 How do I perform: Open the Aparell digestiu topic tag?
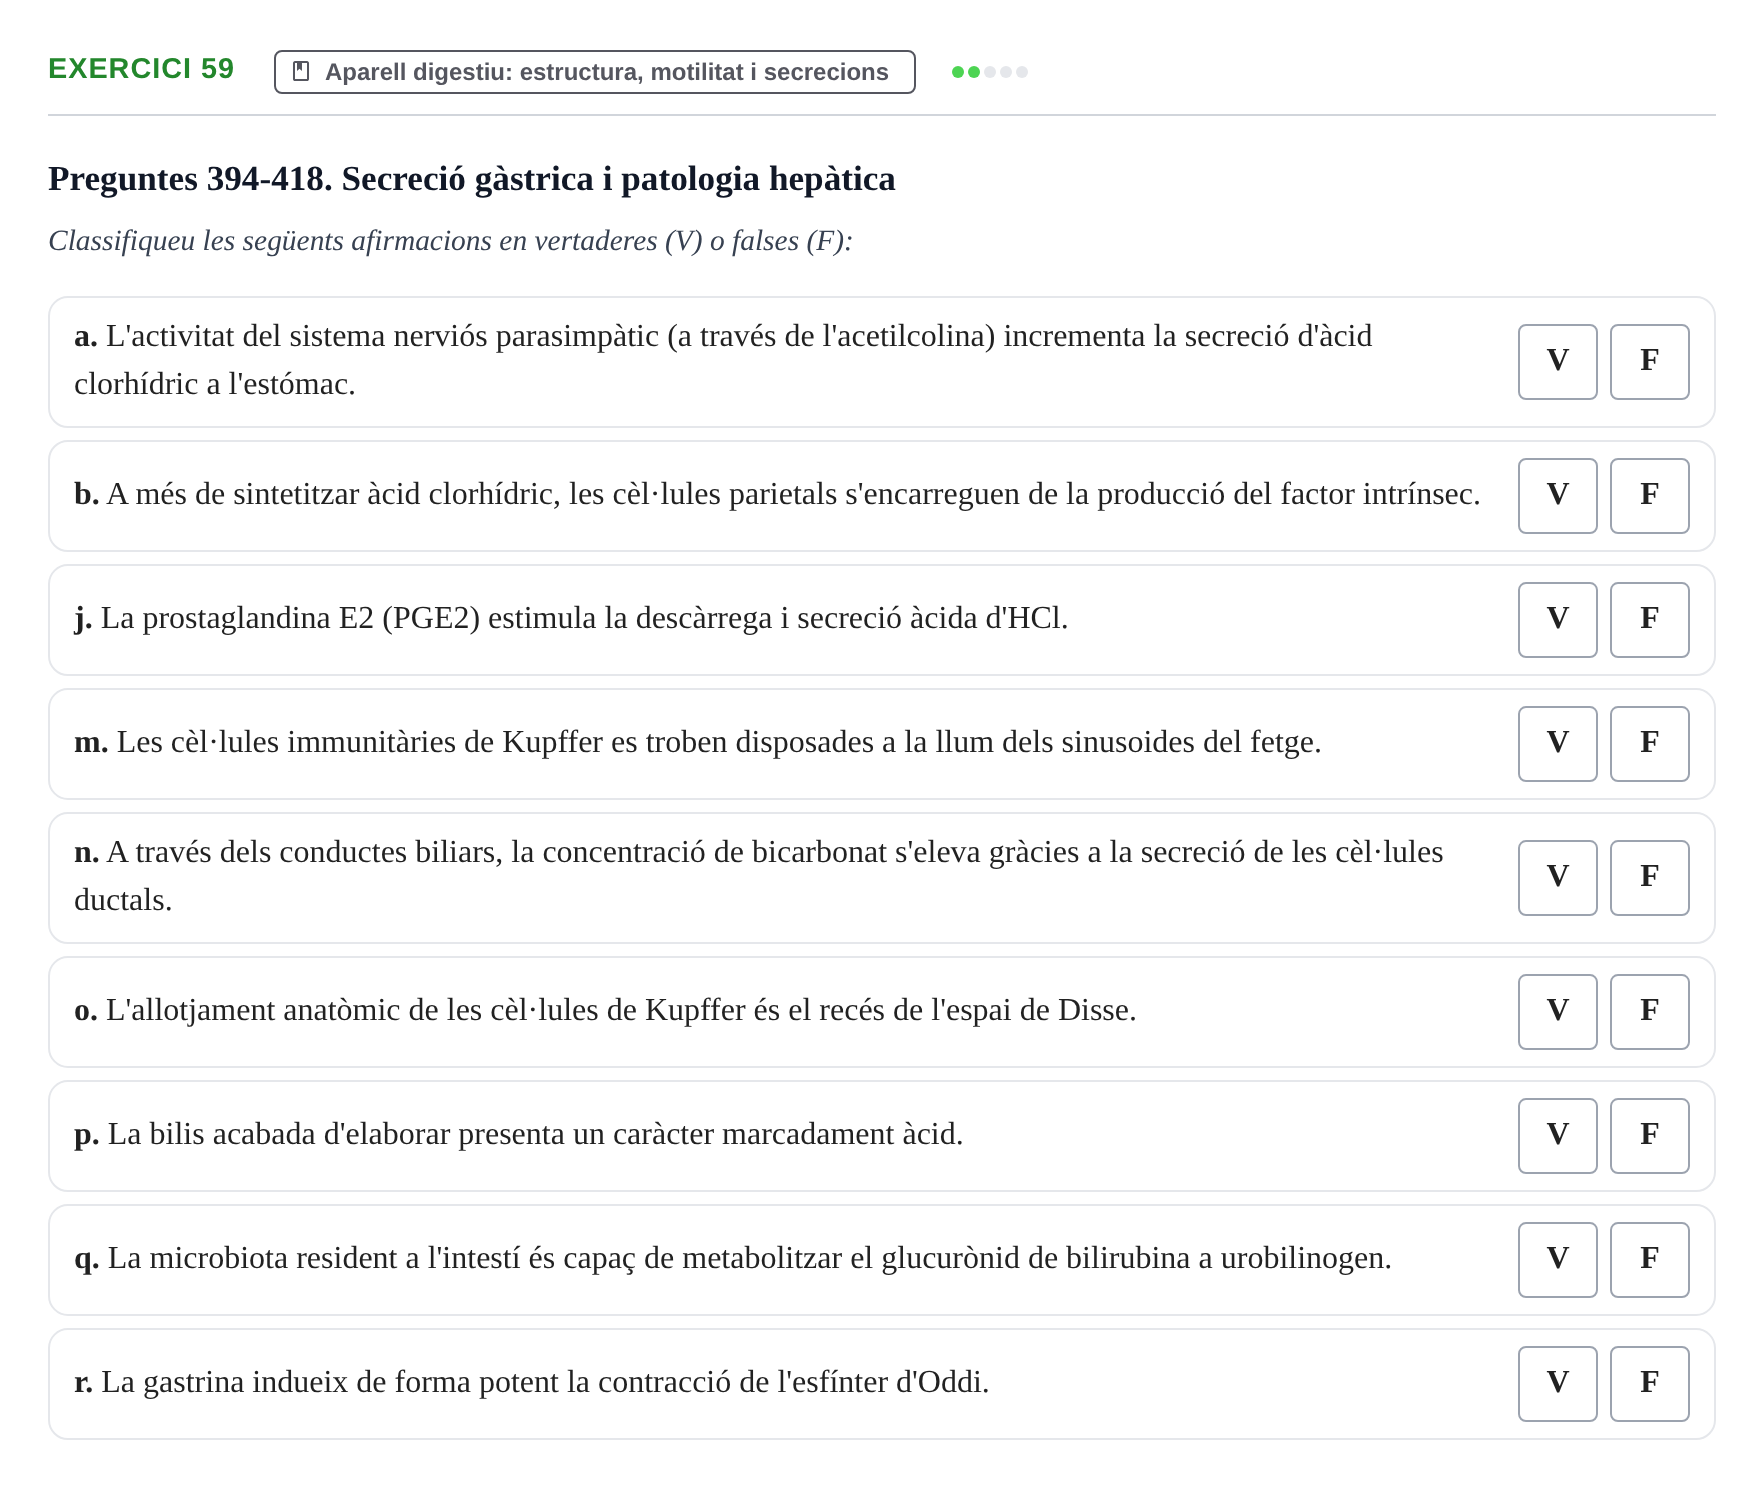(x=595, y=72)
